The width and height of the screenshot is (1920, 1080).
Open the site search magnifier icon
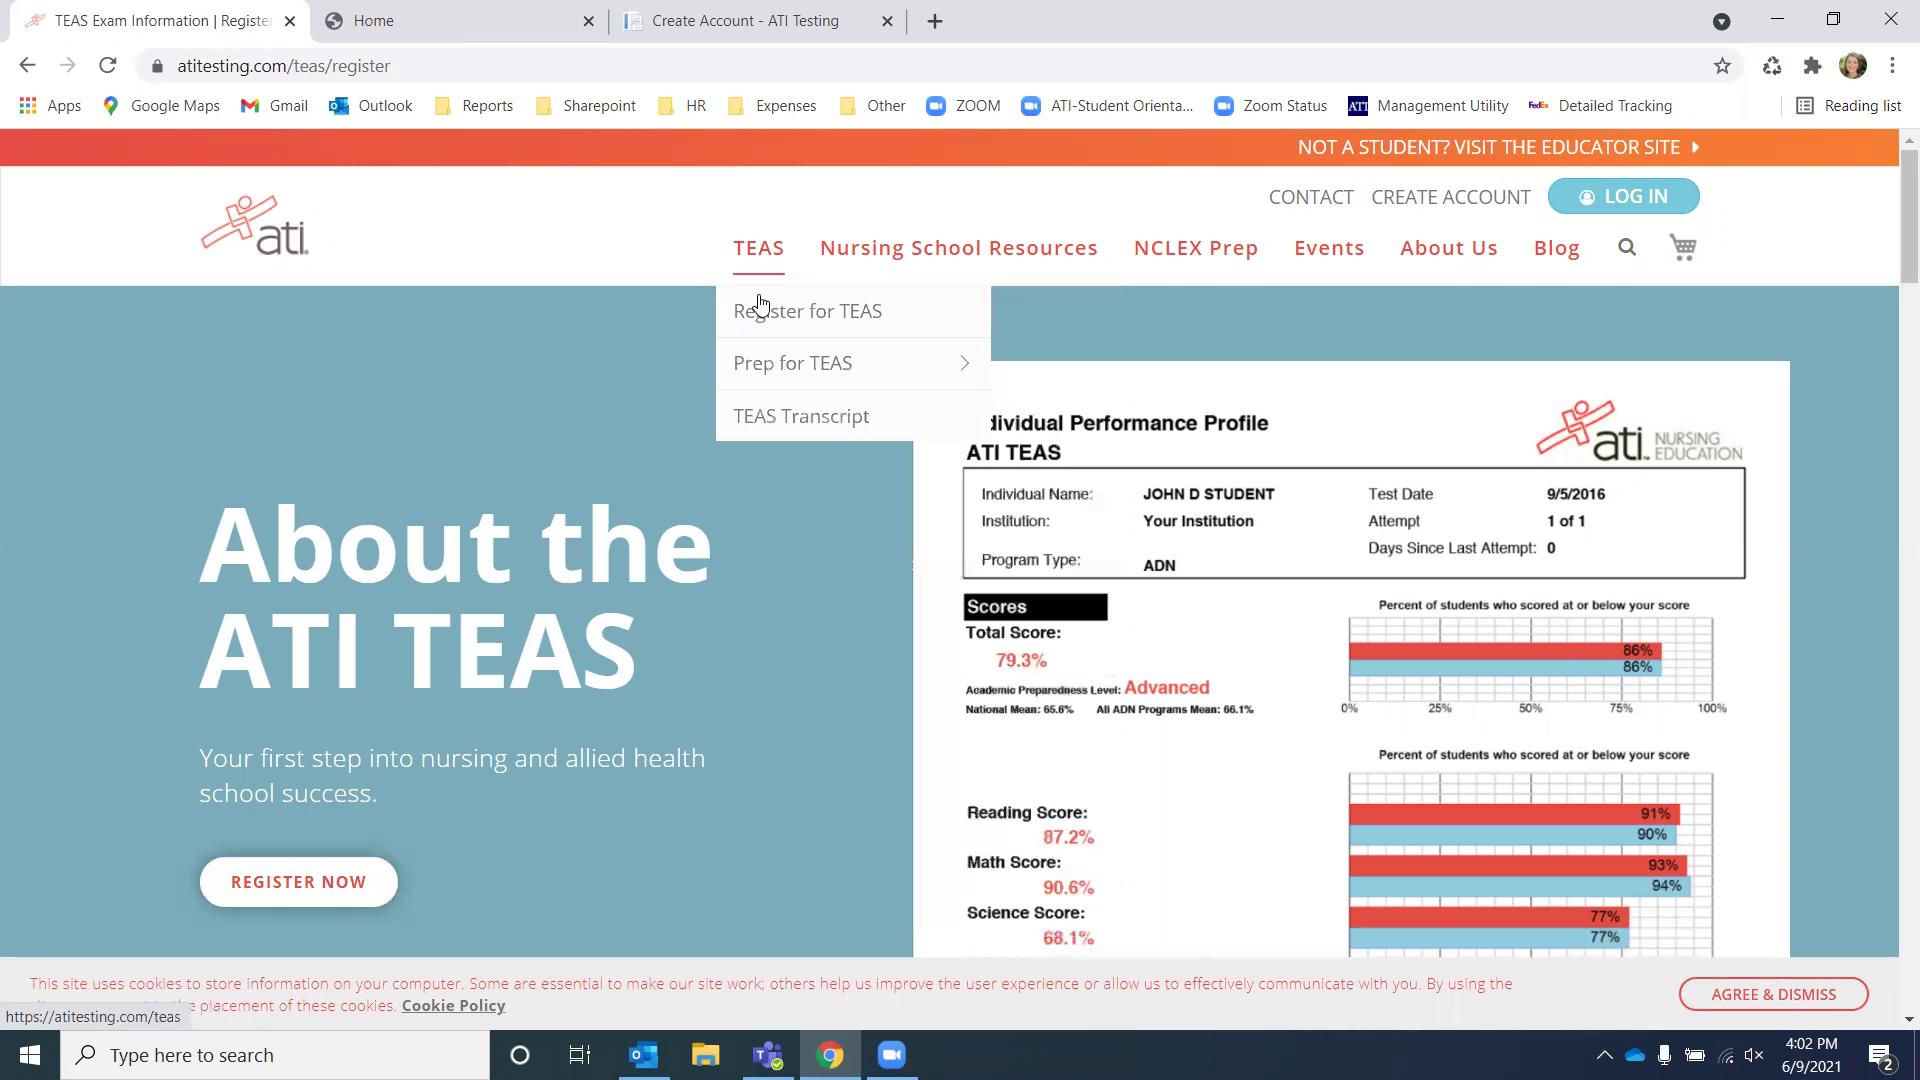coord(1627,247)
